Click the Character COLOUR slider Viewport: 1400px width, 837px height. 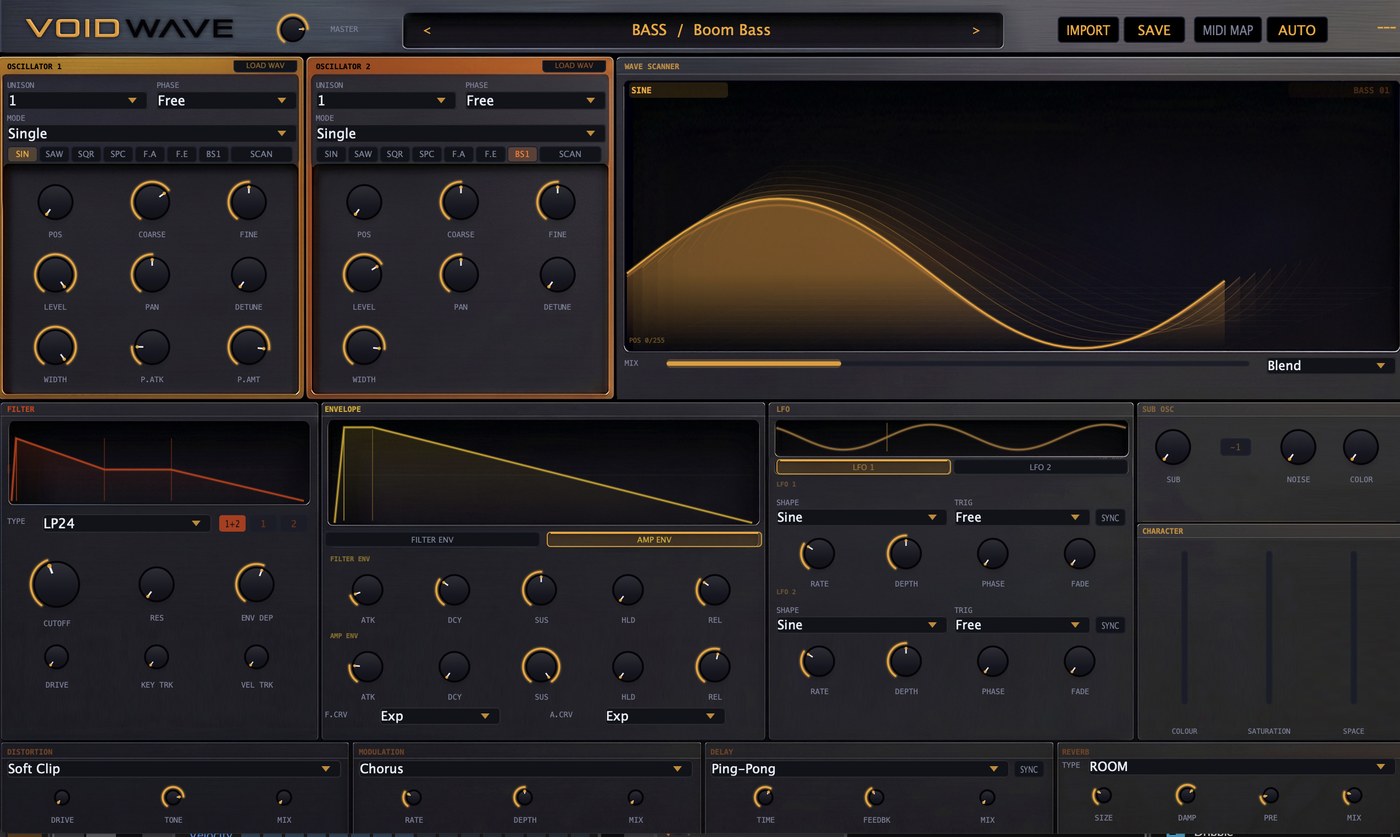[1185, 628]
